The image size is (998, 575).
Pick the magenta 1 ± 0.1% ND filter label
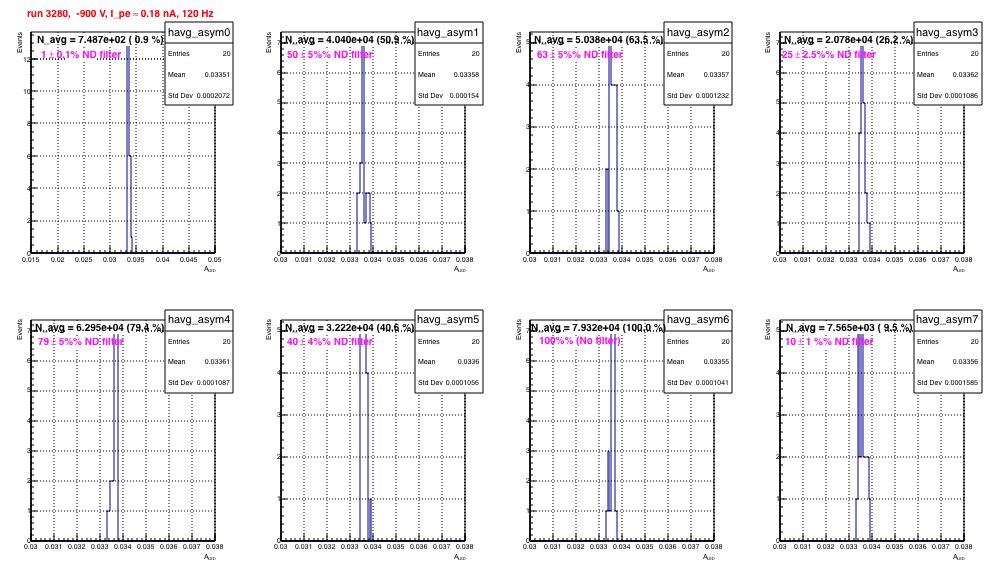point(81,55)
